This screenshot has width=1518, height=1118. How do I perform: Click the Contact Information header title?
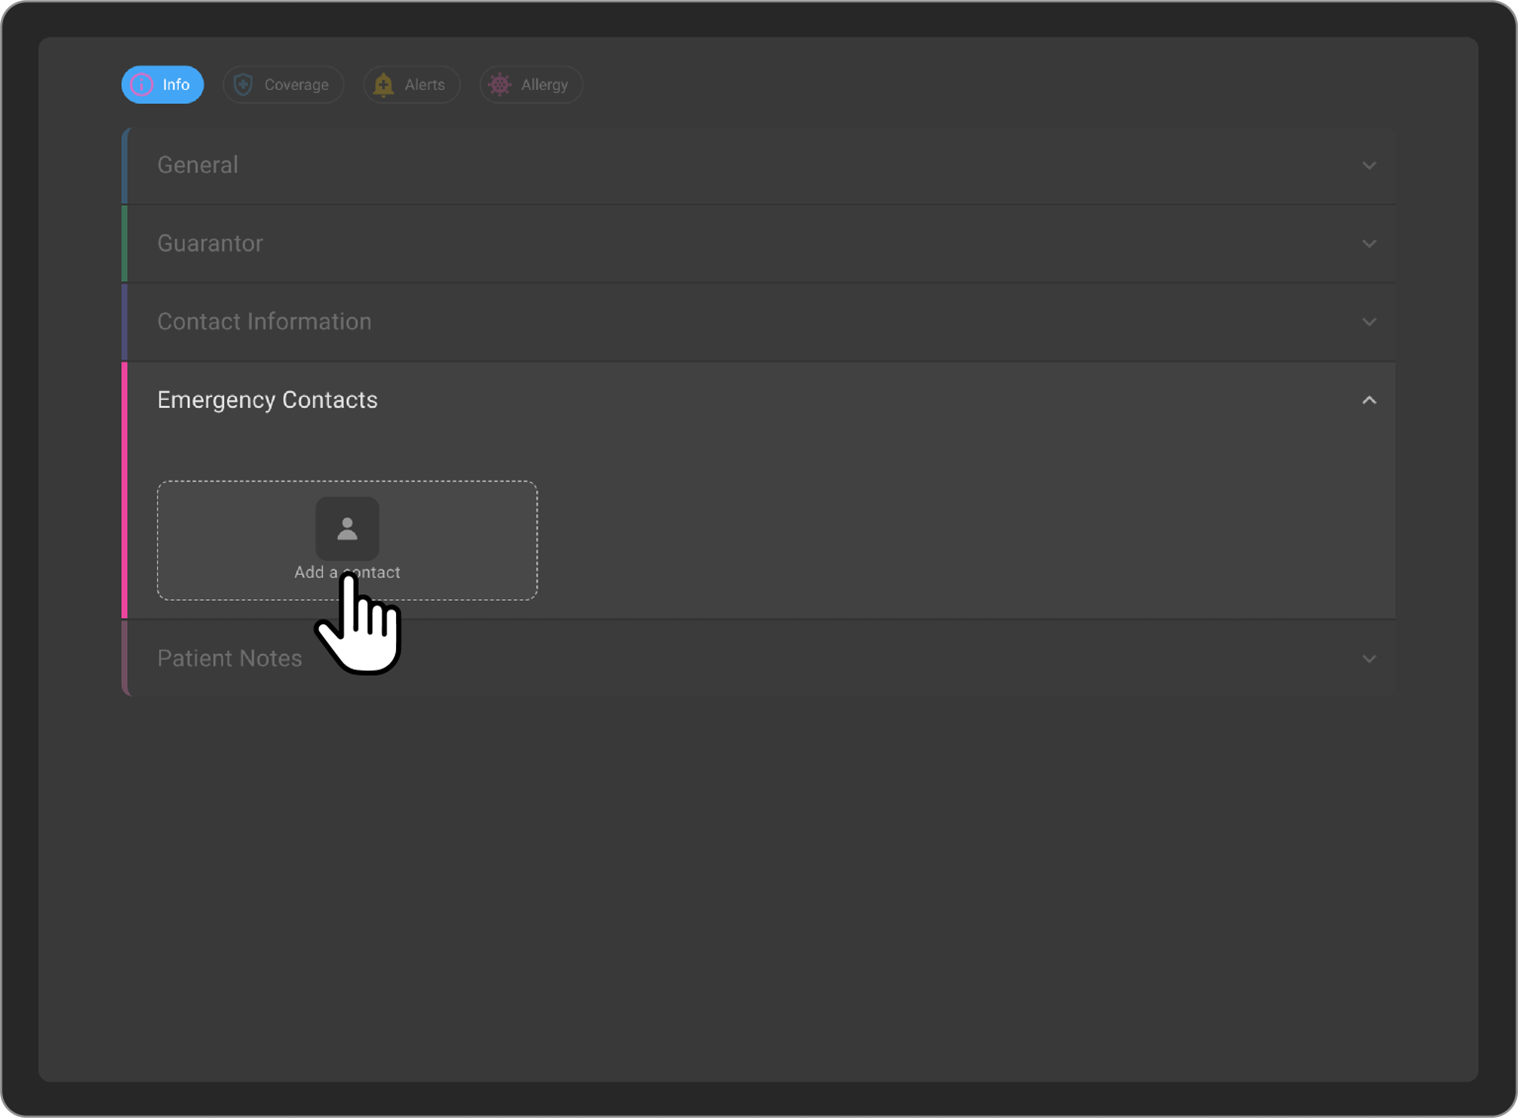pos(264,322)
